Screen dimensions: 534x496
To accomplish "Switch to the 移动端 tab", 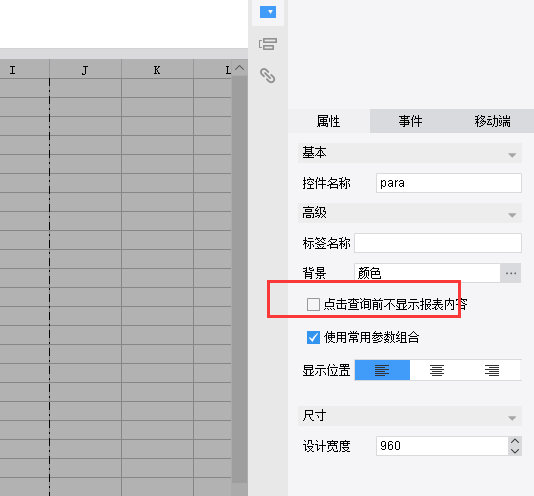I will pyautogui.click(x=492, y=121).
